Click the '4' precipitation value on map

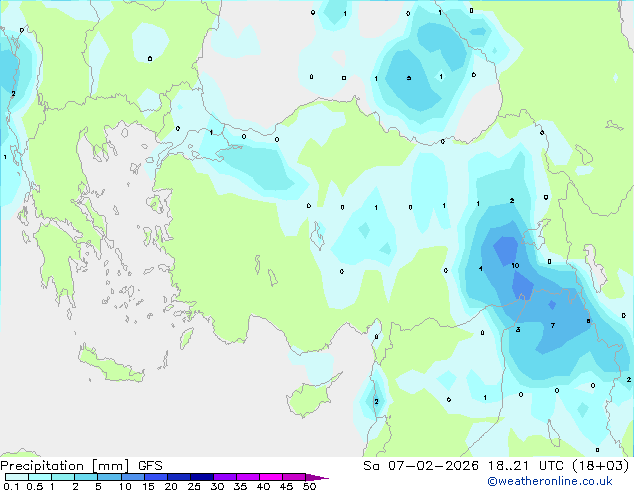(480, 268)
